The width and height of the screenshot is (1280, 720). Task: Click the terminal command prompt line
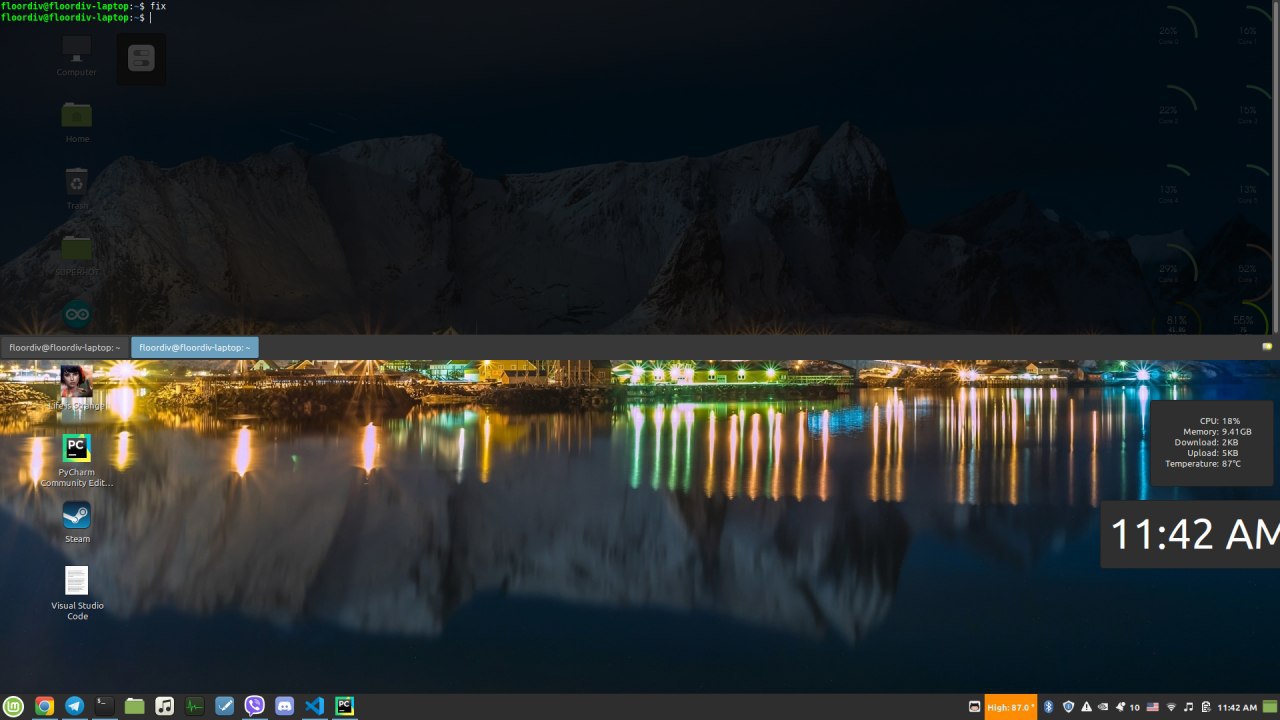click(76, 18)
